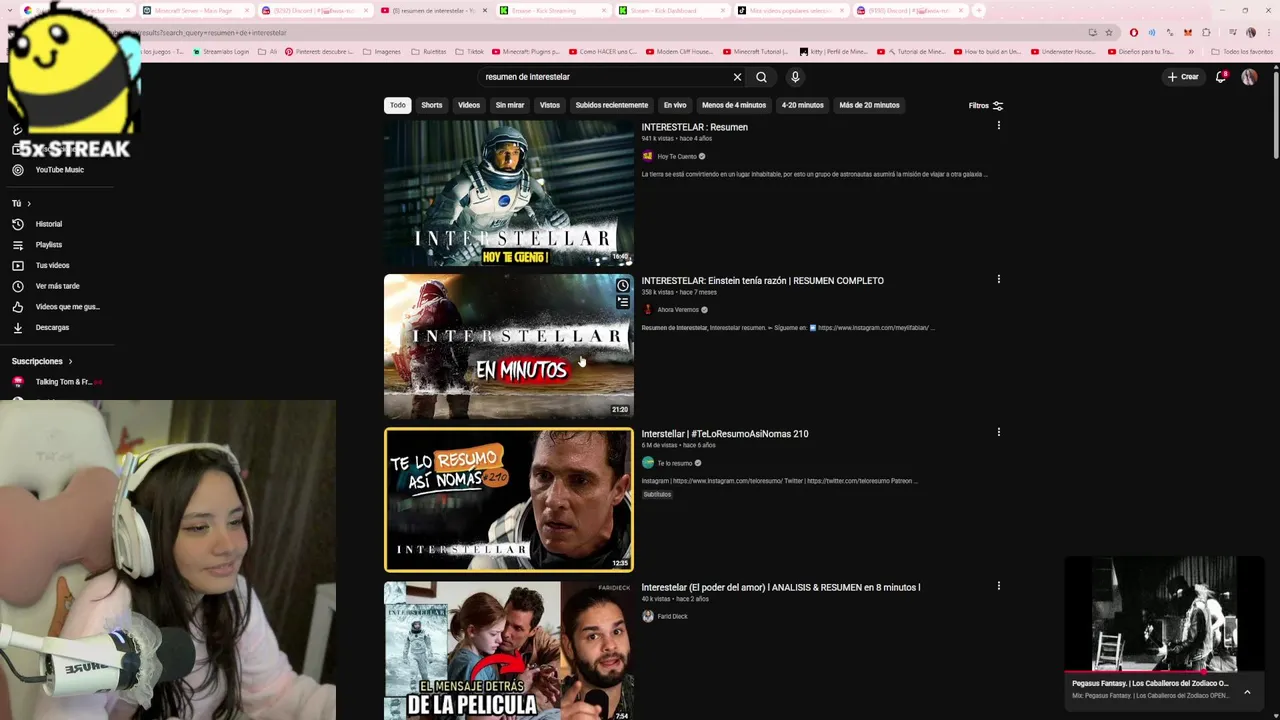Select the Subidos recientemente chip
Image resolution: width=1280 pixels, height=720 pixels.
(612, 105)
